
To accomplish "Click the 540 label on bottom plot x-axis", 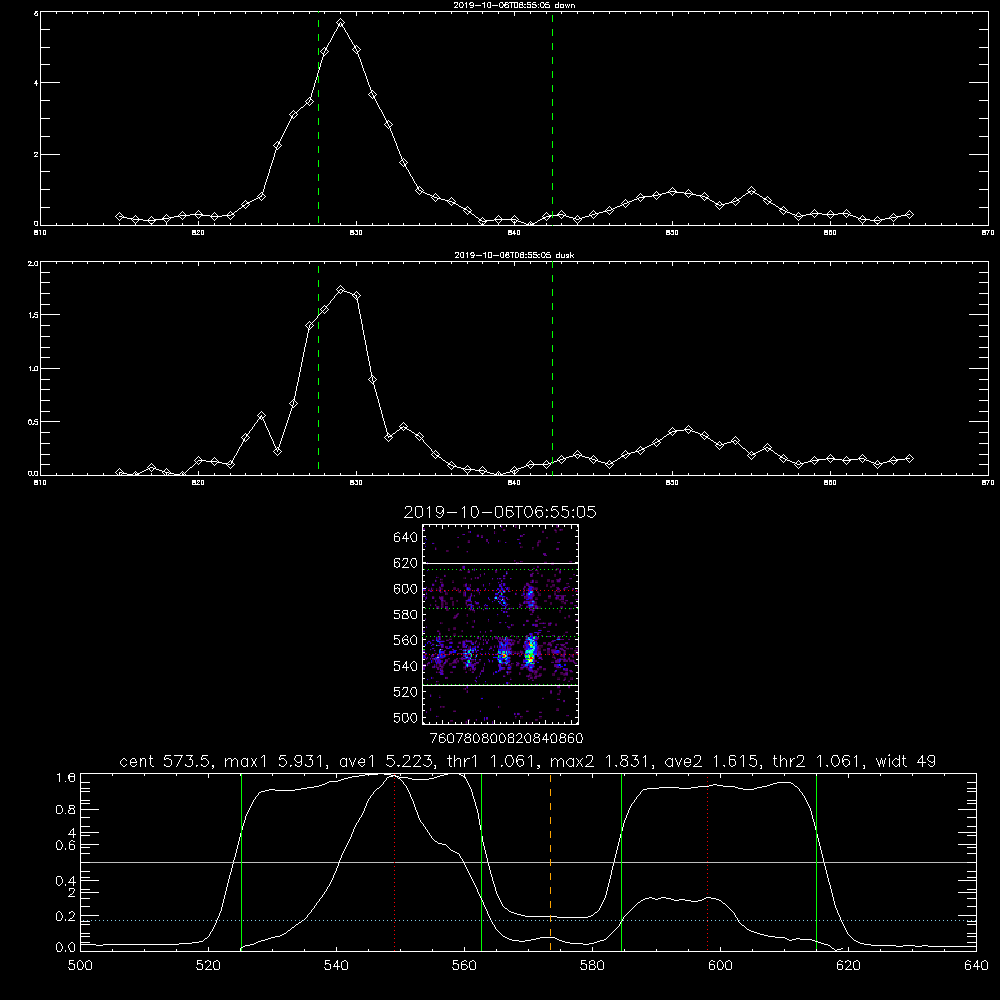I will [336, 966].
